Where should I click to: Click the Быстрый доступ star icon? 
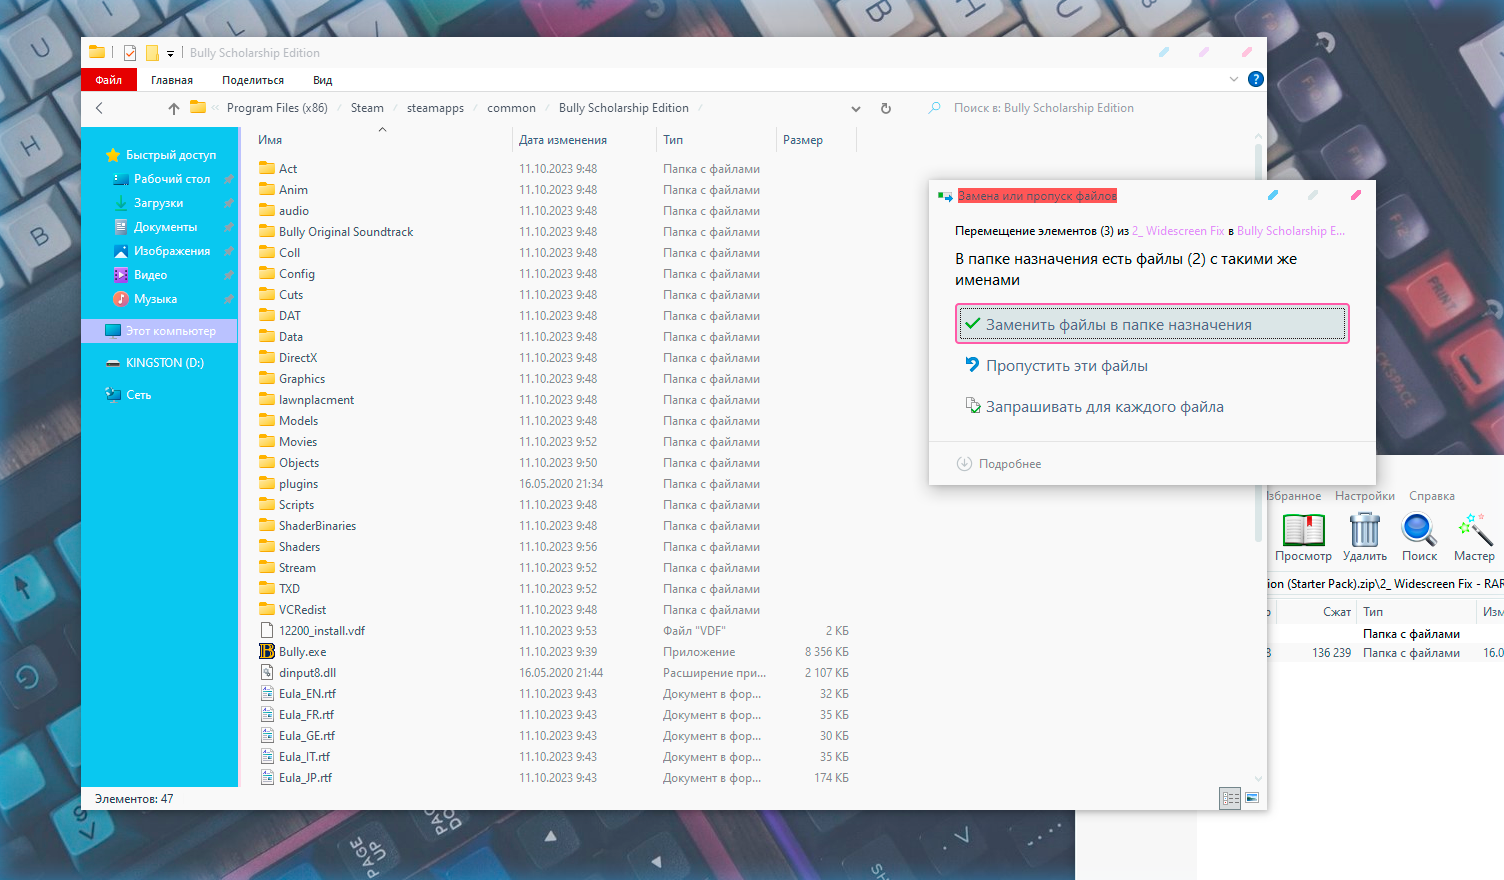pos(113,155)
